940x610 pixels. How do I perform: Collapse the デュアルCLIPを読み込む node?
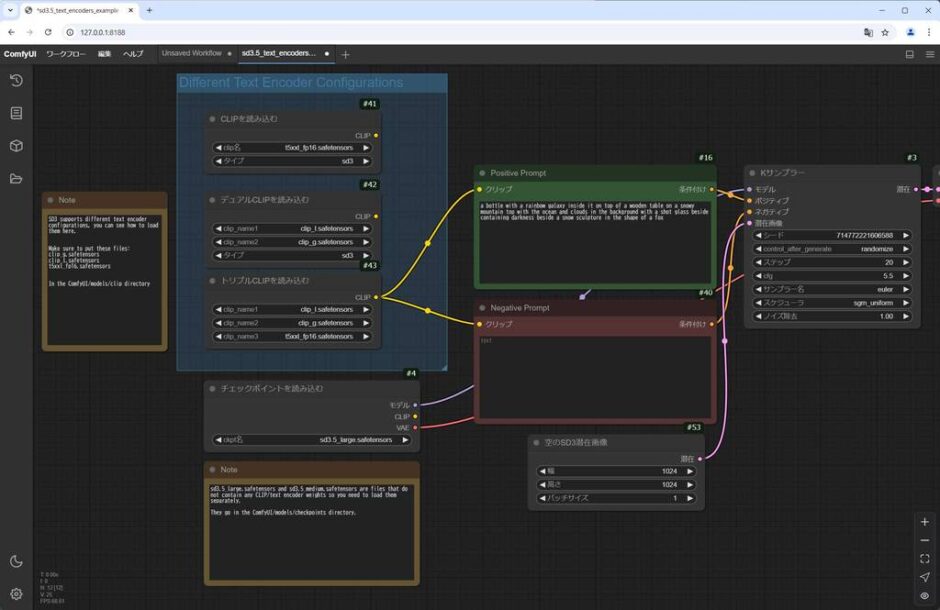212,200
